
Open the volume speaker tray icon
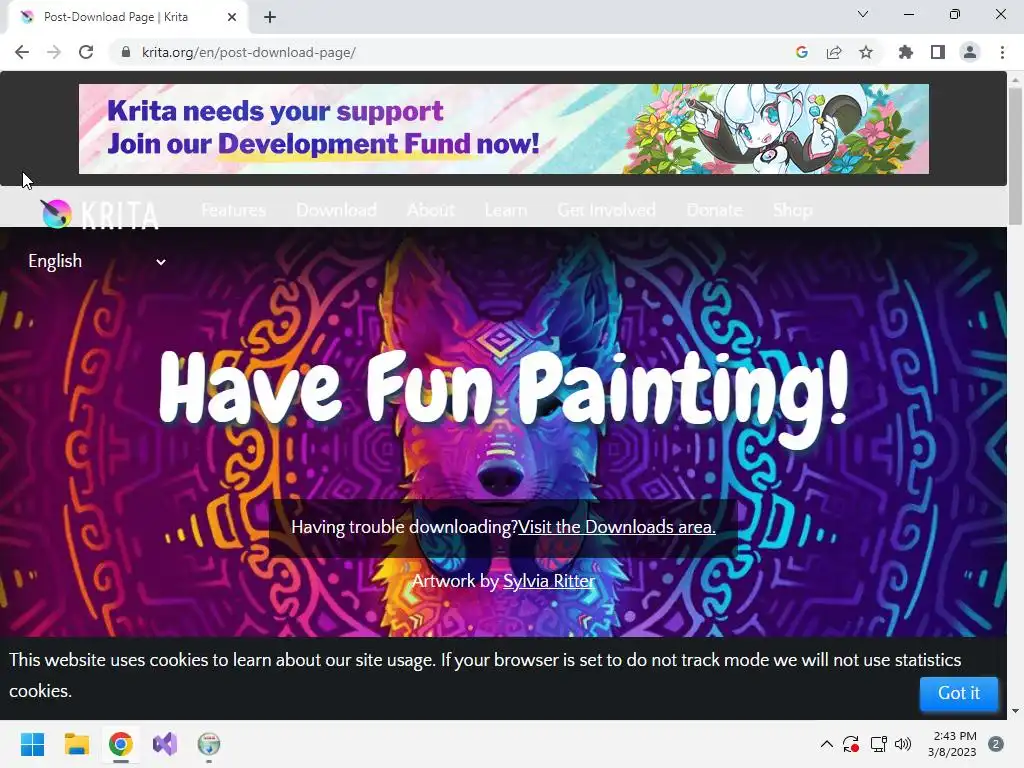[903, 744]
